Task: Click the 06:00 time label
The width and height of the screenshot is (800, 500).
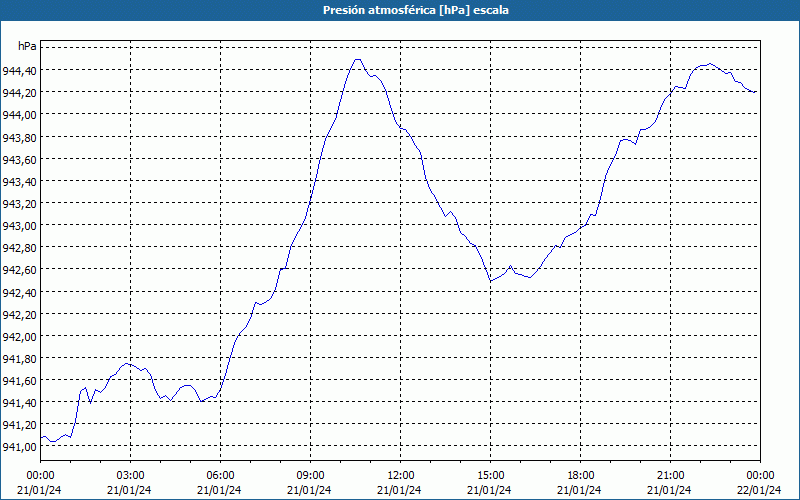Action: click(220, 476)
